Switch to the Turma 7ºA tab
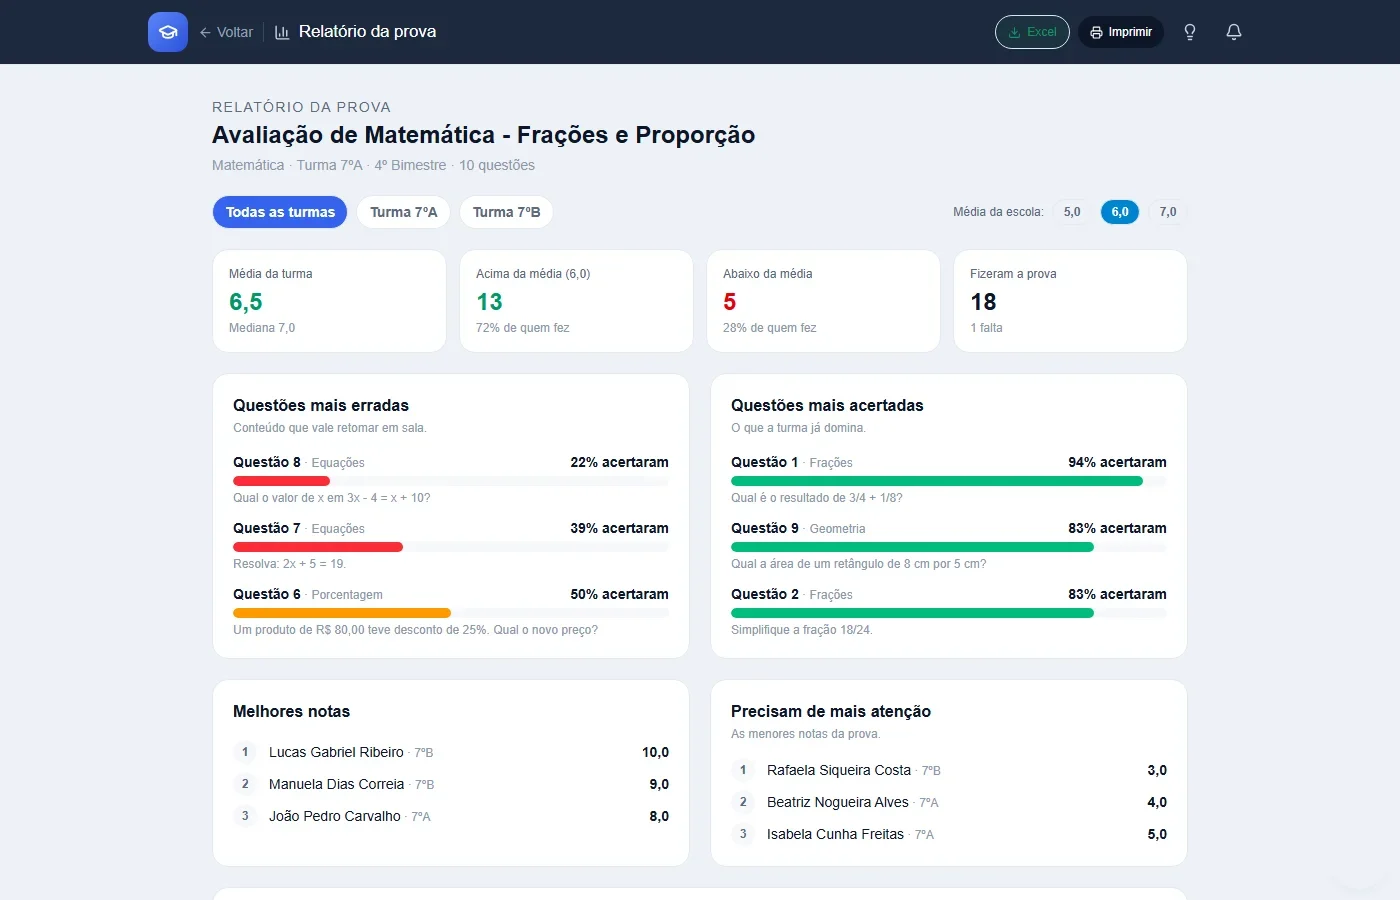 404,212
